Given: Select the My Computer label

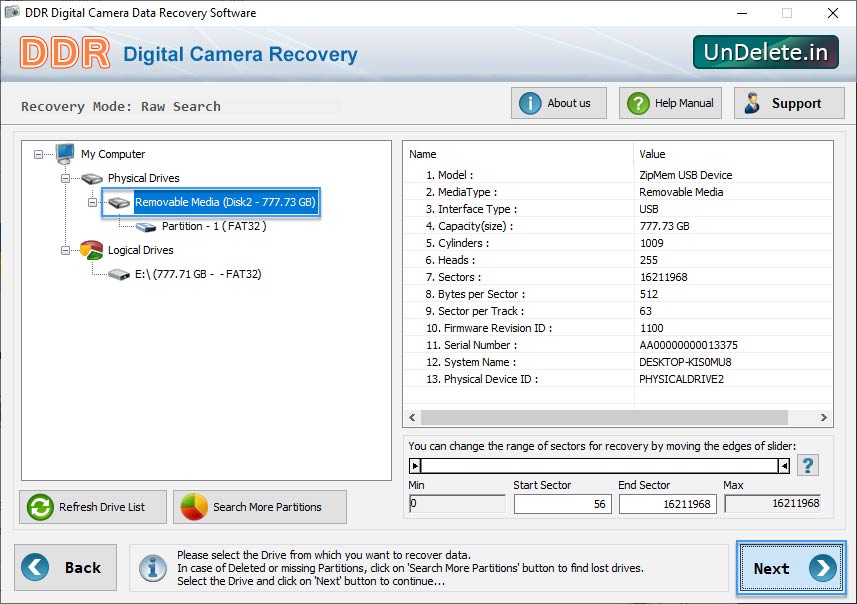Looking at the screenshot, I should click(x=113, y=154).
